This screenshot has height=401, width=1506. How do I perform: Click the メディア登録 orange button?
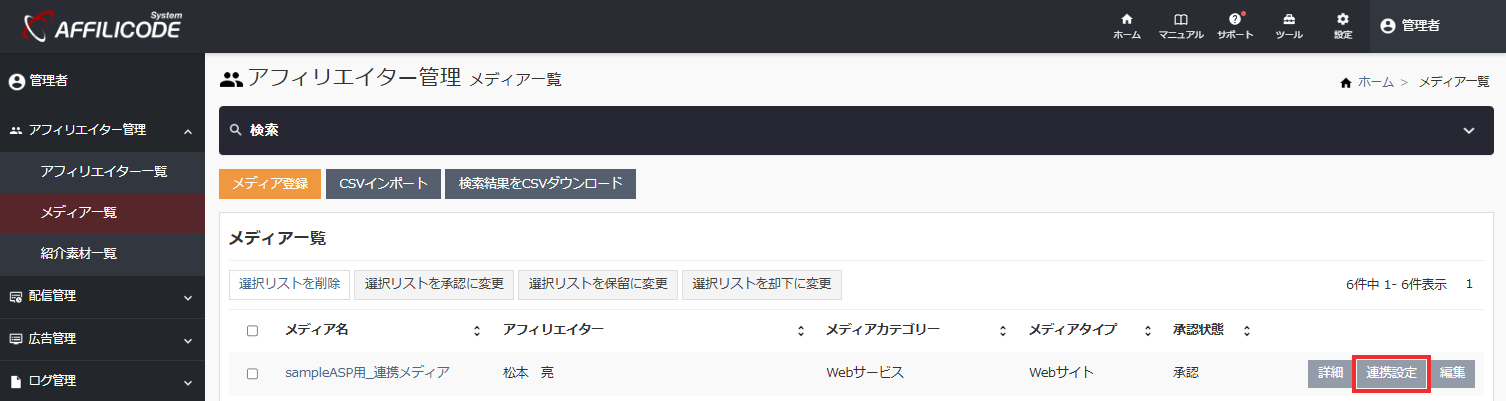click(x=269, y=184)
